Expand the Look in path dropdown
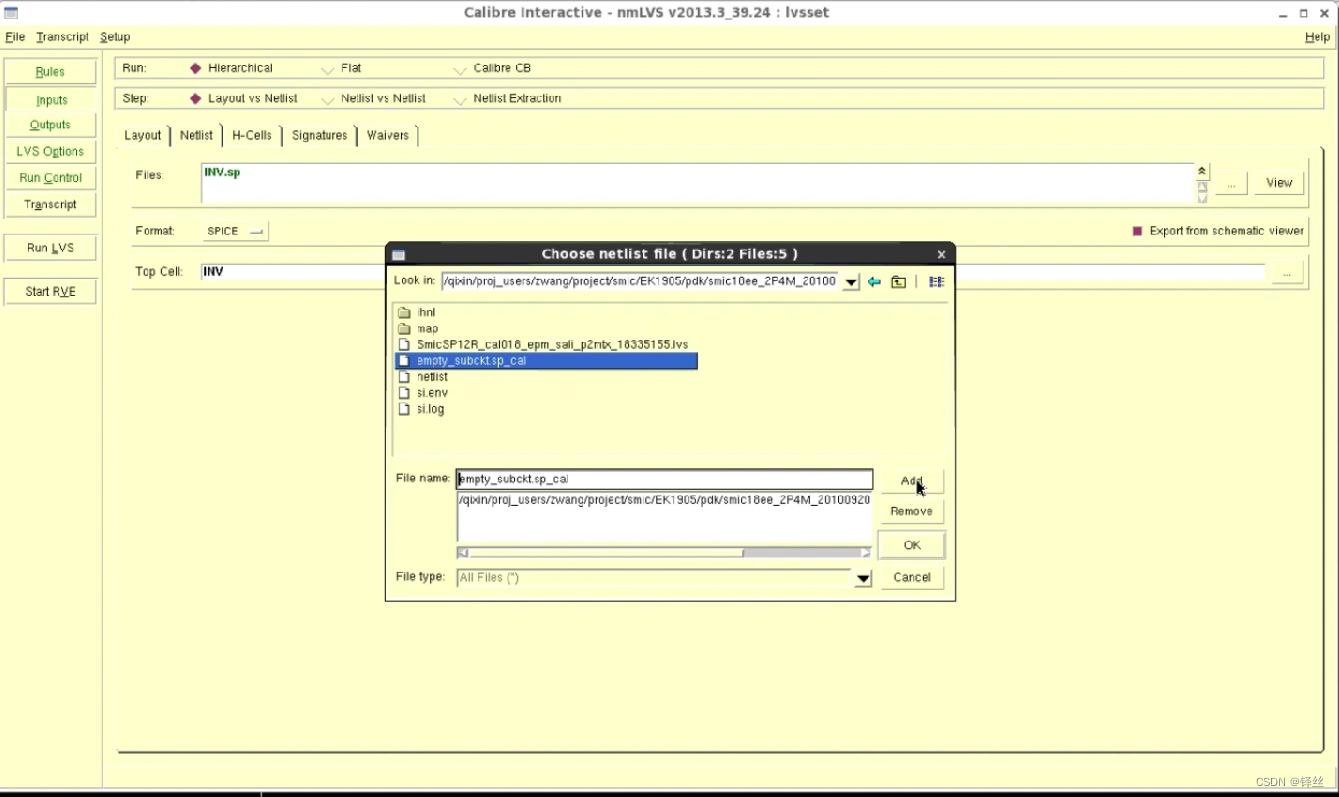The image size is (1339, 797). click(851, 282)
